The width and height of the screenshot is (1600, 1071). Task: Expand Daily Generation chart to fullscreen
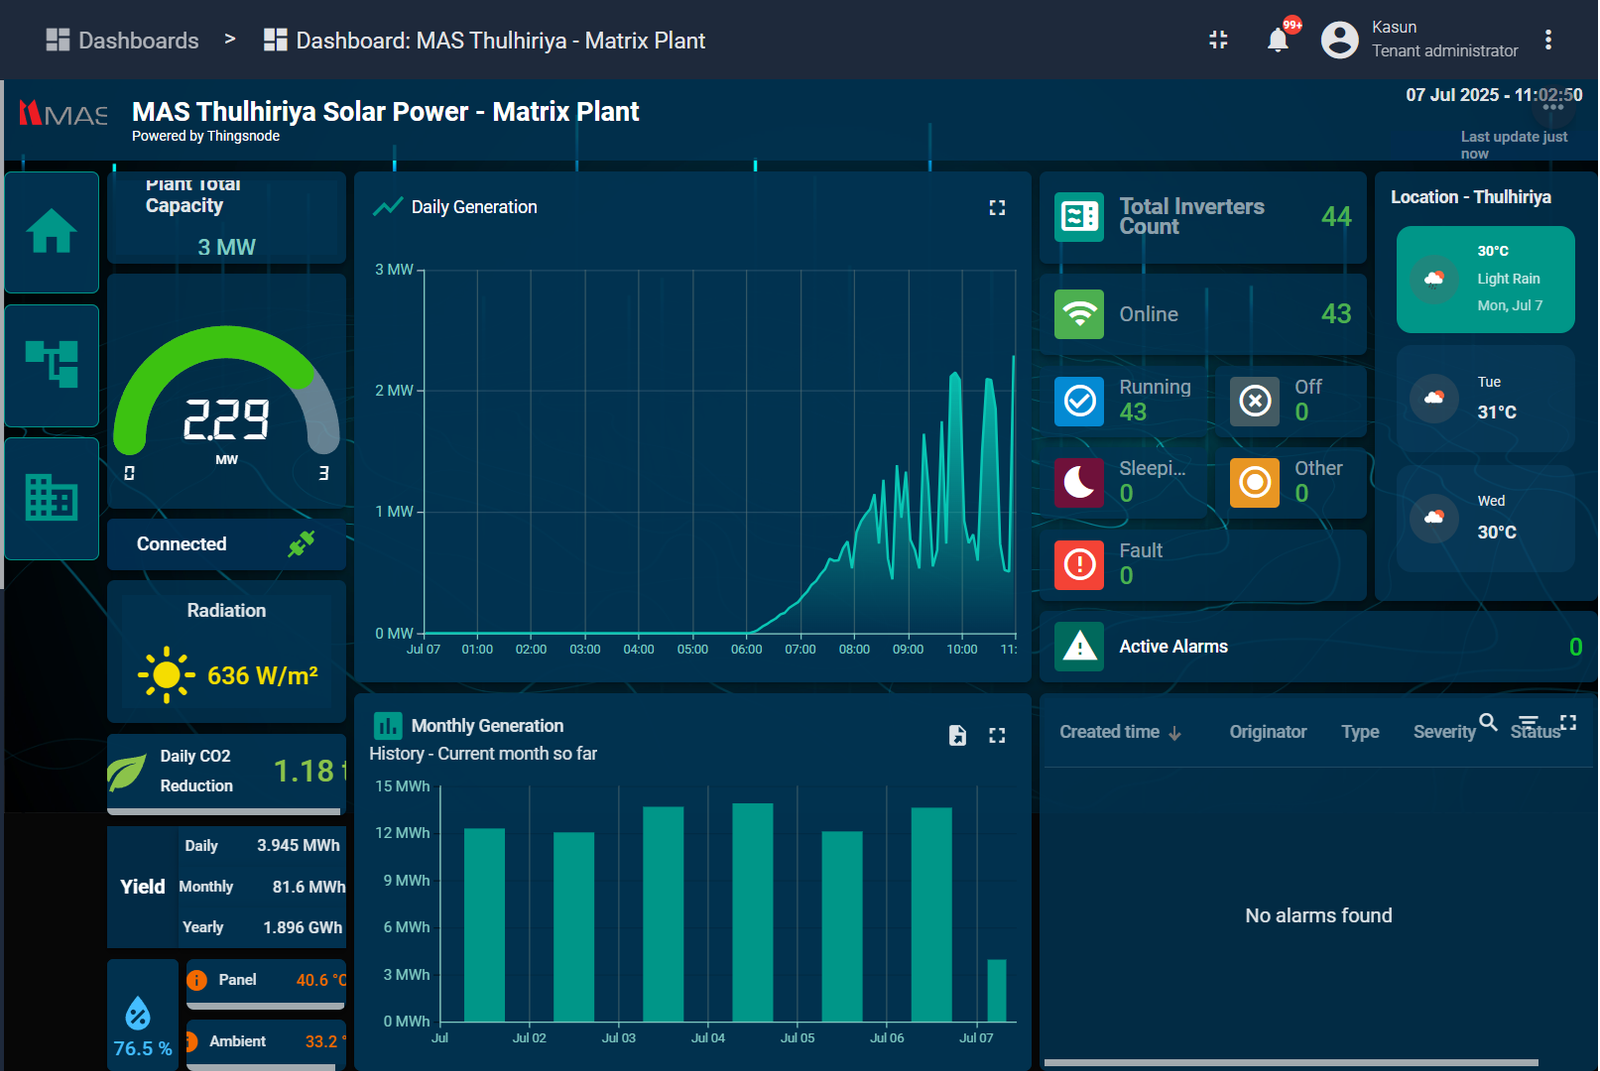997,207
